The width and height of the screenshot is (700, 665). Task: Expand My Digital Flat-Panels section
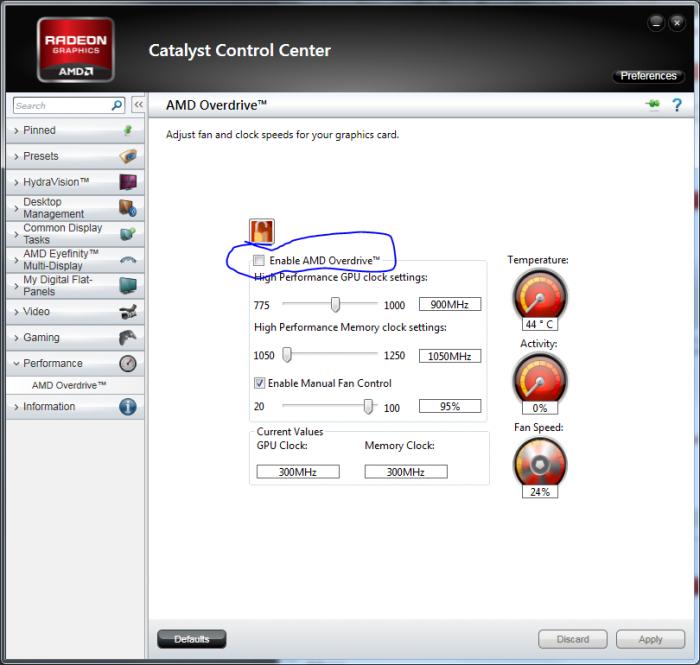click(x=75, y=286)
